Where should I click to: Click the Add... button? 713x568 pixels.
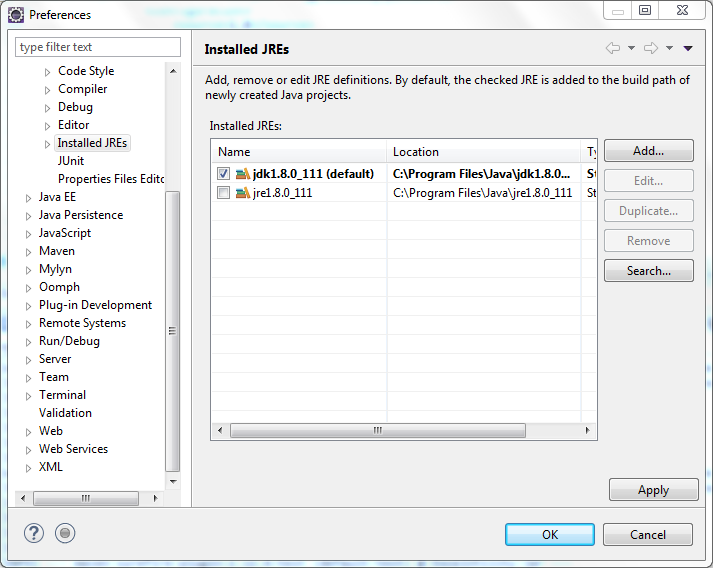pyautogui.click(x=648, y=151)
